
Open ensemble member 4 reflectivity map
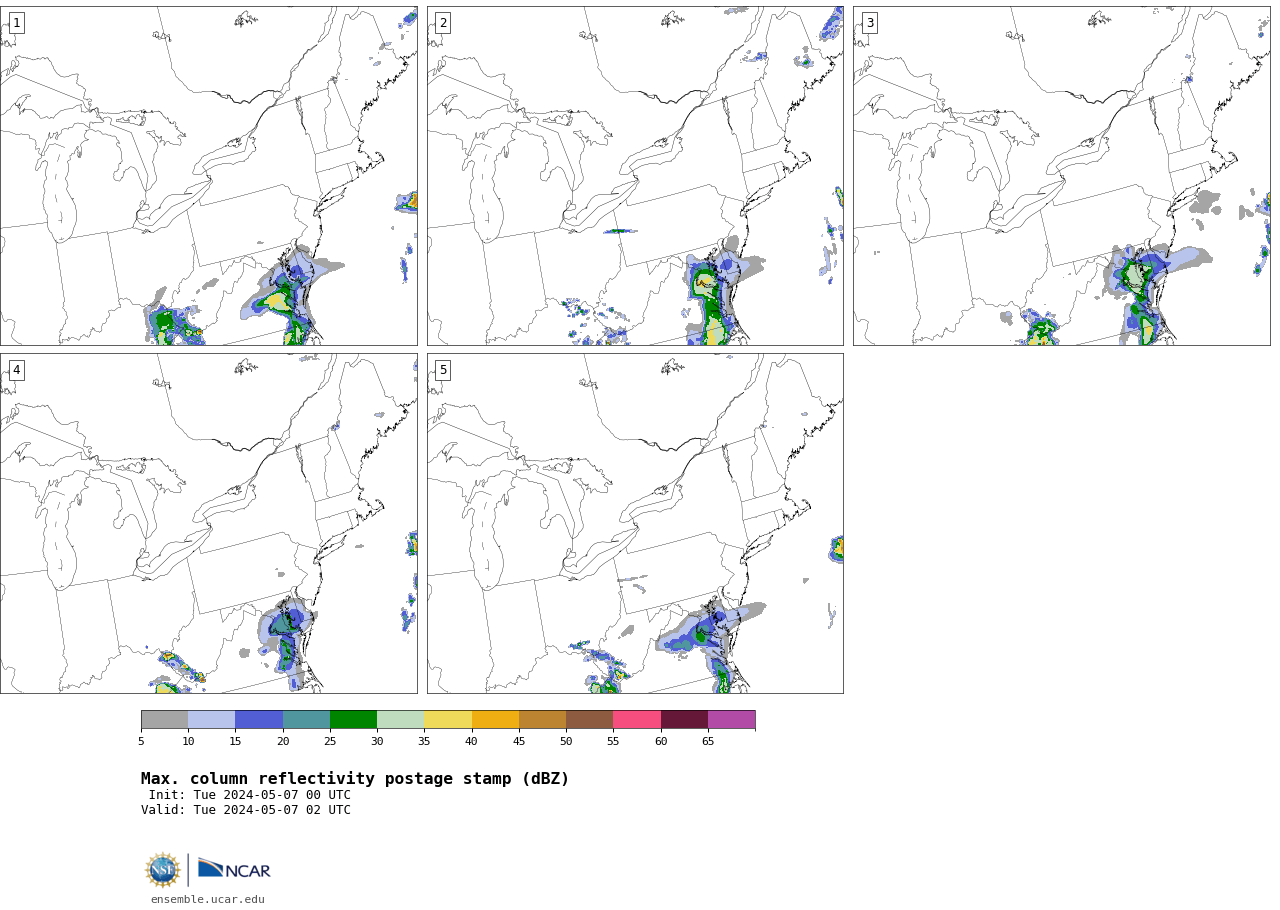click(x=208, y=523)
